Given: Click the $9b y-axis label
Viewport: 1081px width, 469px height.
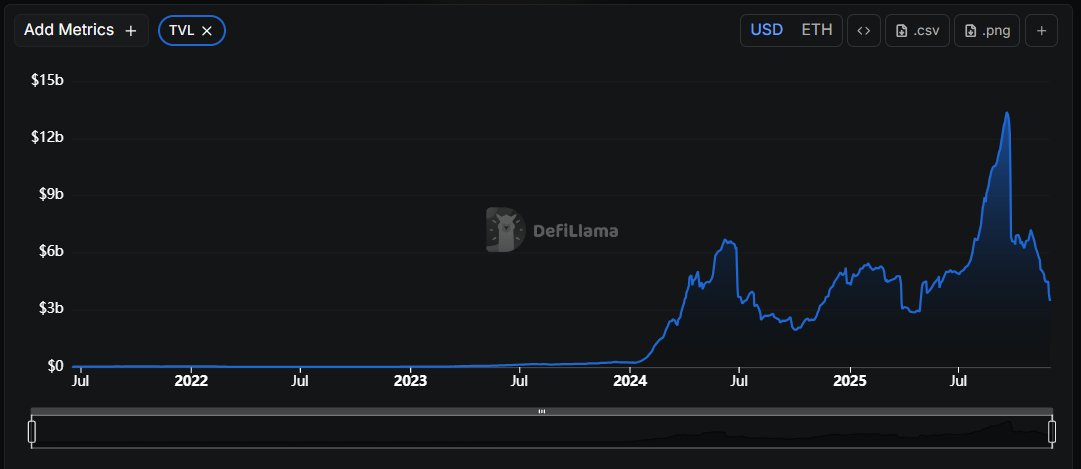Looking at the screenshot, I should point(51,194).
